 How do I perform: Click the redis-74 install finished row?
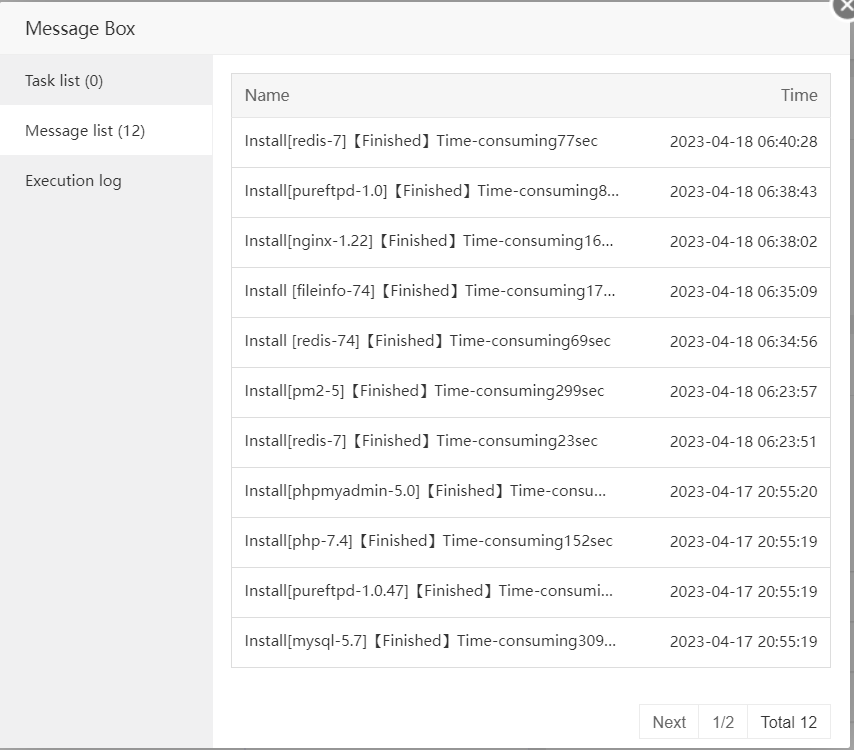click(x=427, y=342)
